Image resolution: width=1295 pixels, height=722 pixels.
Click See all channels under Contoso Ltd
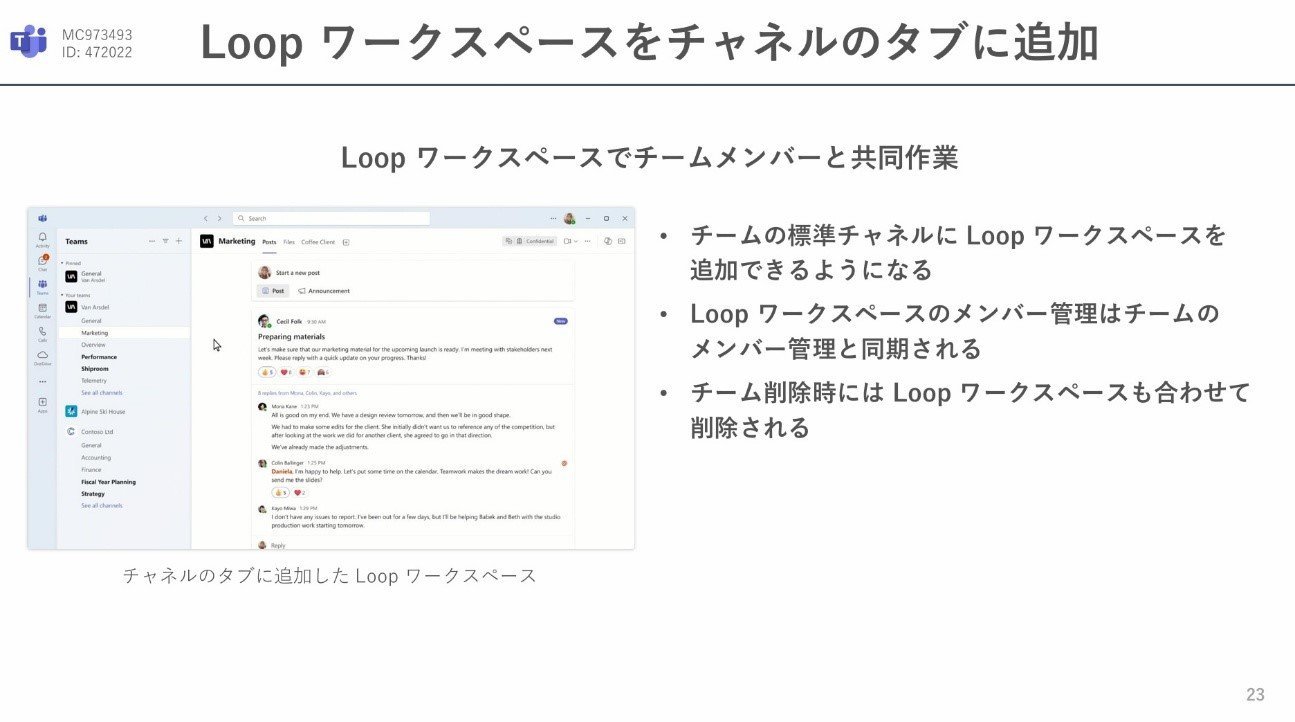point(102,506)
